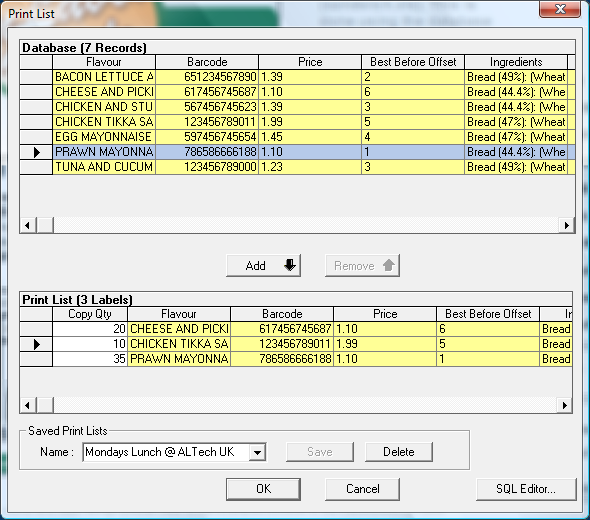
Task: Click row selector of Print List Prawn row
Action: (36, 359)
